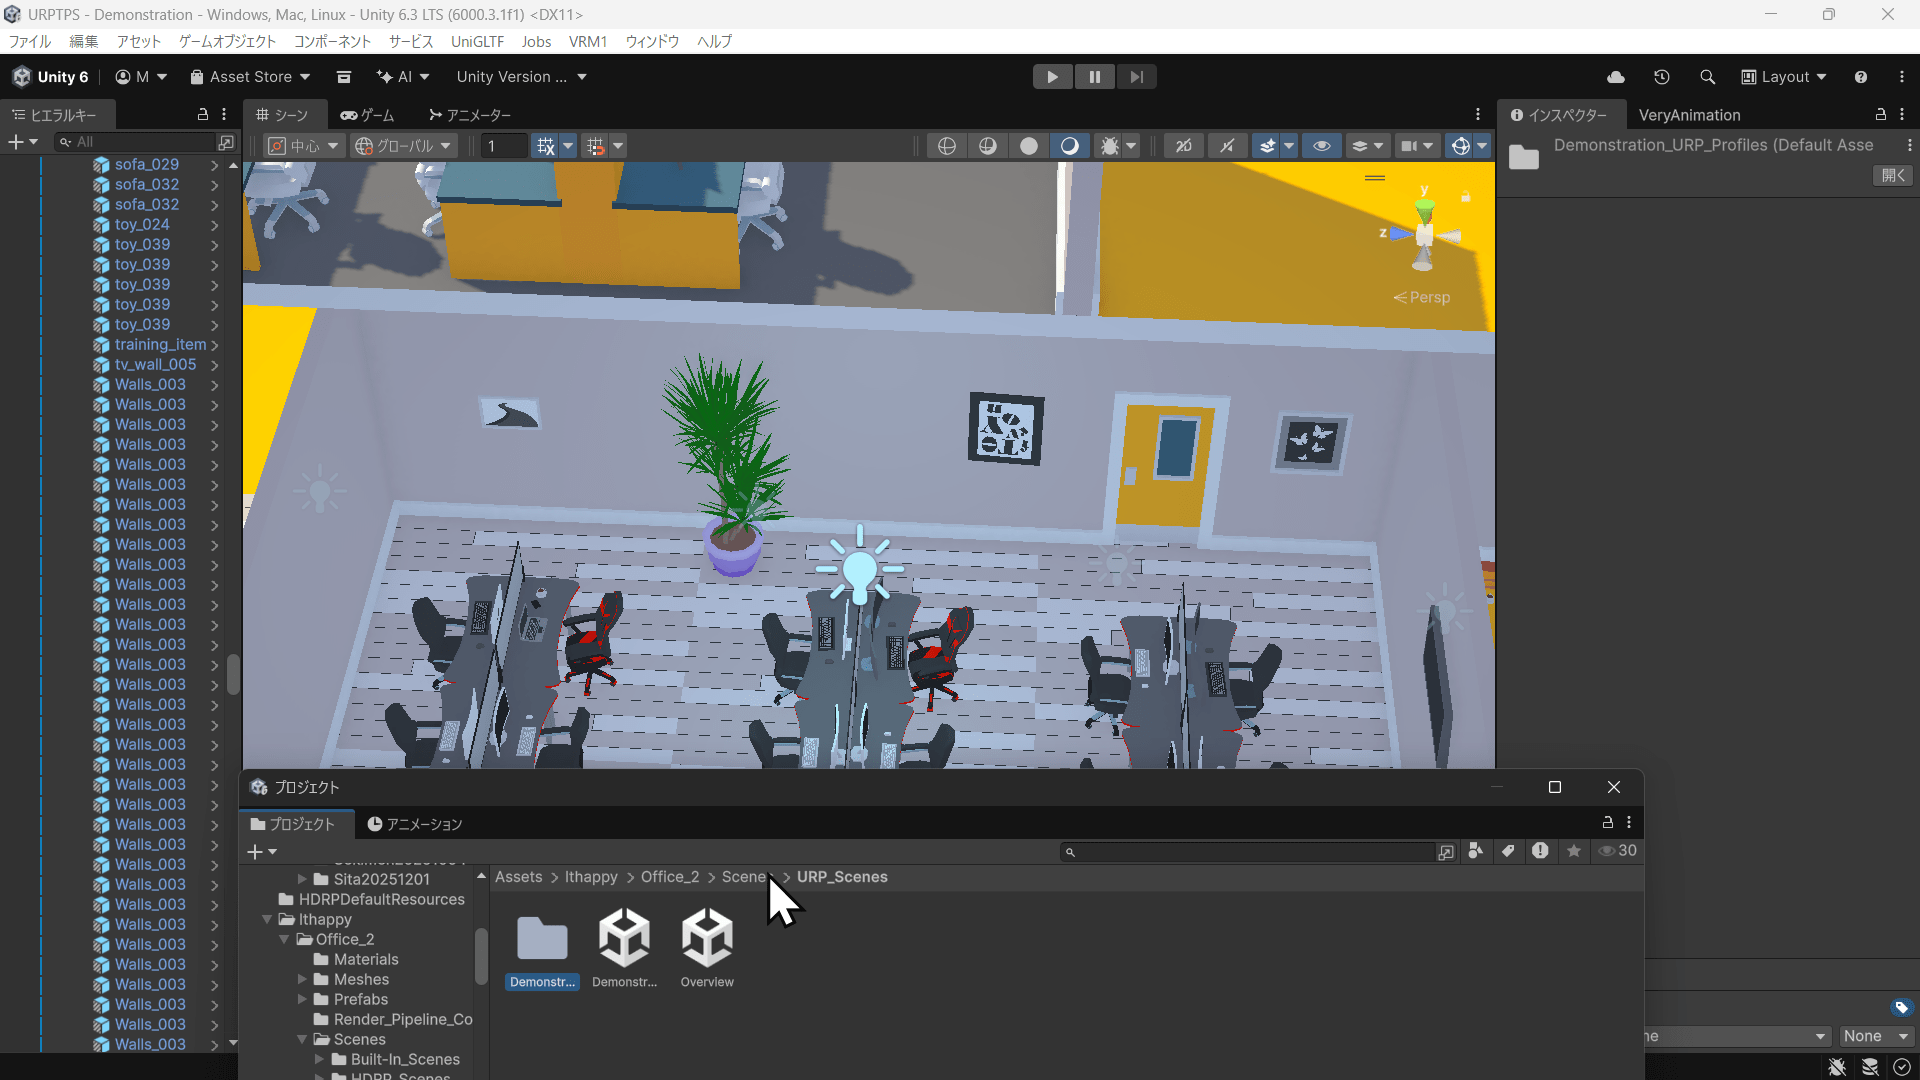Viewport: 1920px width, 1080px height.
Task: Open the render layers stack dropdown
Action: [x=1368, y=146]
